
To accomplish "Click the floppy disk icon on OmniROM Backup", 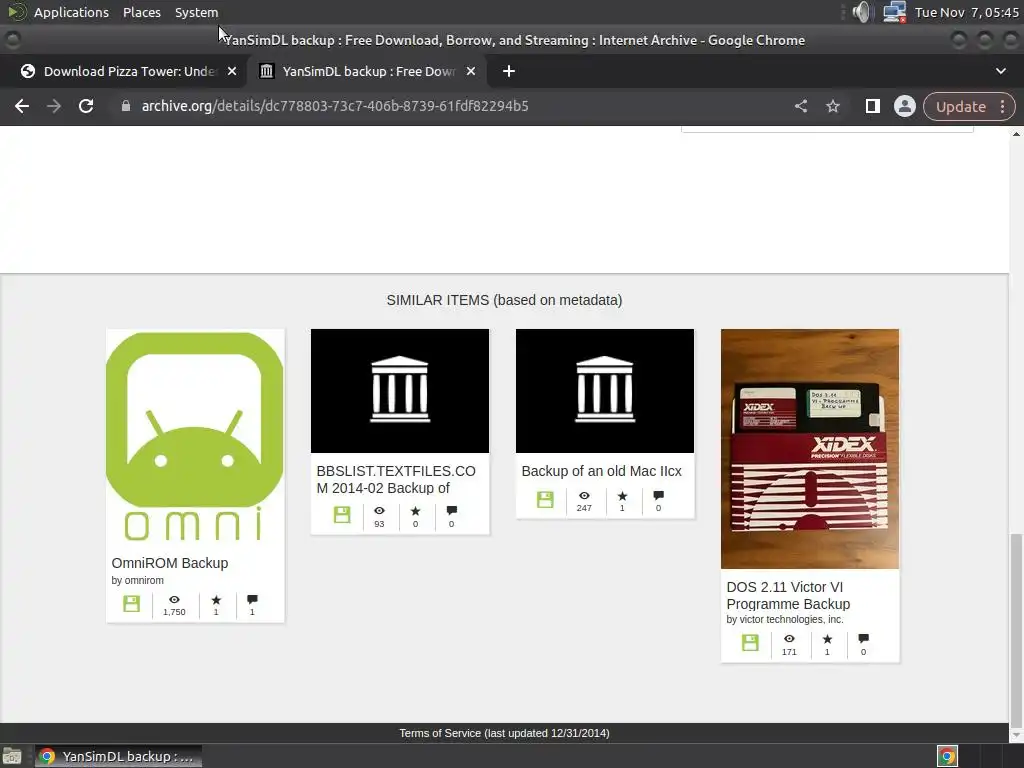I will [131, 603].
